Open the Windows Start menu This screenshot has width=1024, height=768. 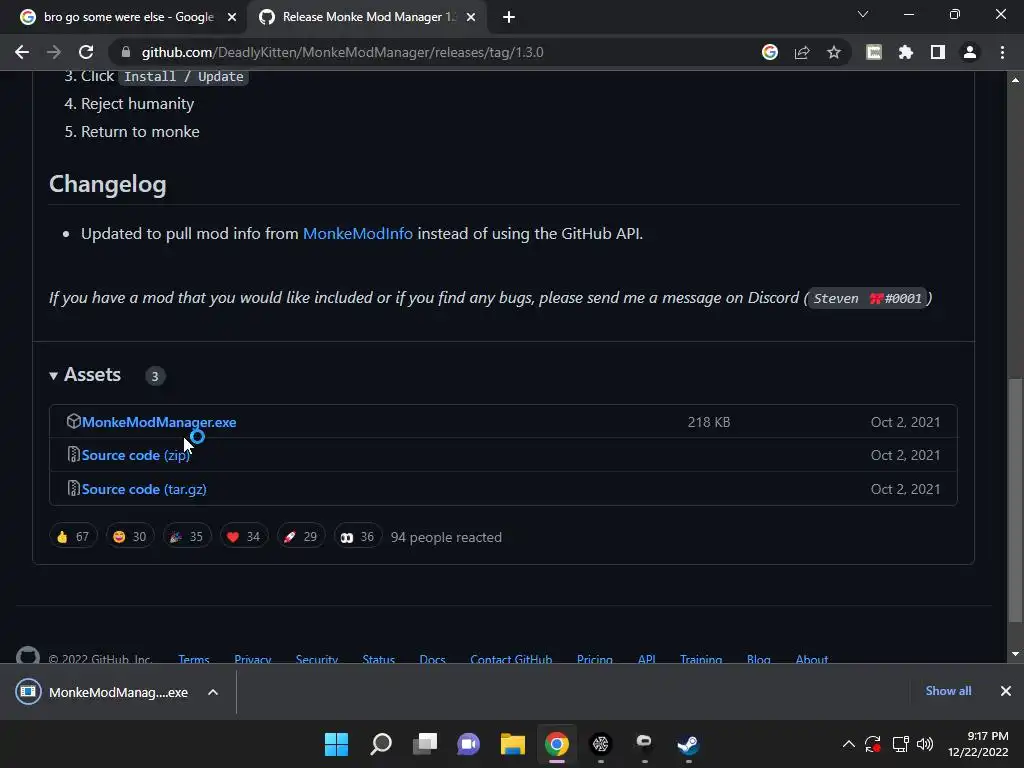[x=336, y=744]
